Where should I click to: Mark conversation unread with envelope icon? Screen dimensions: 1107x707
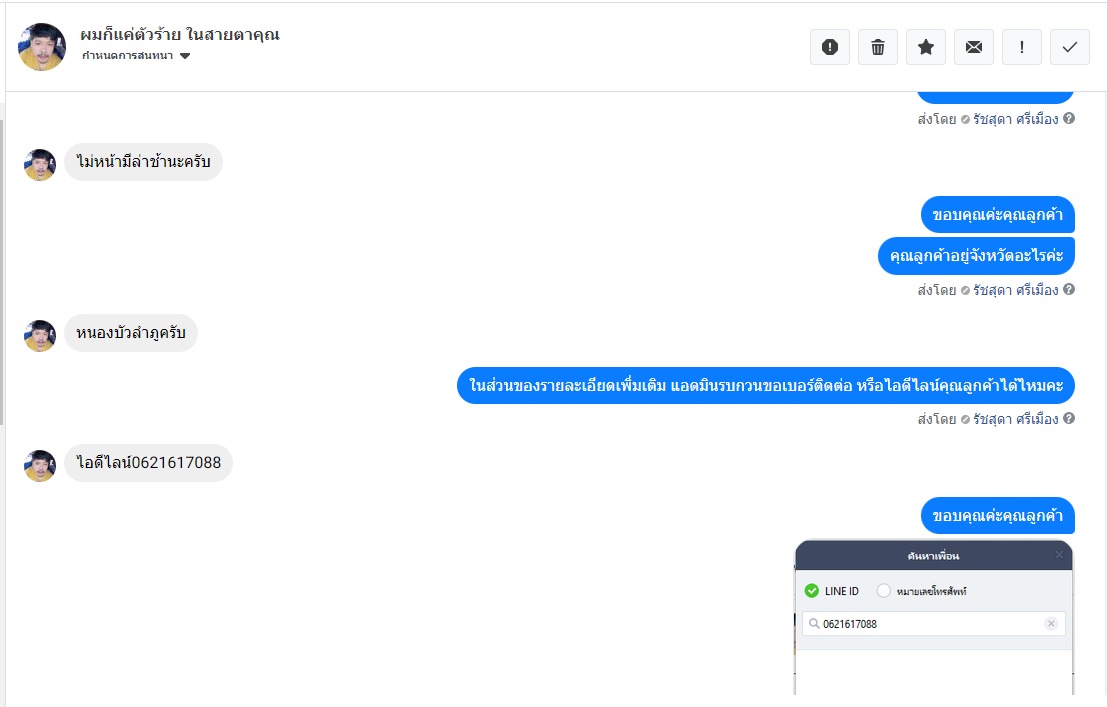pos(974,47)
